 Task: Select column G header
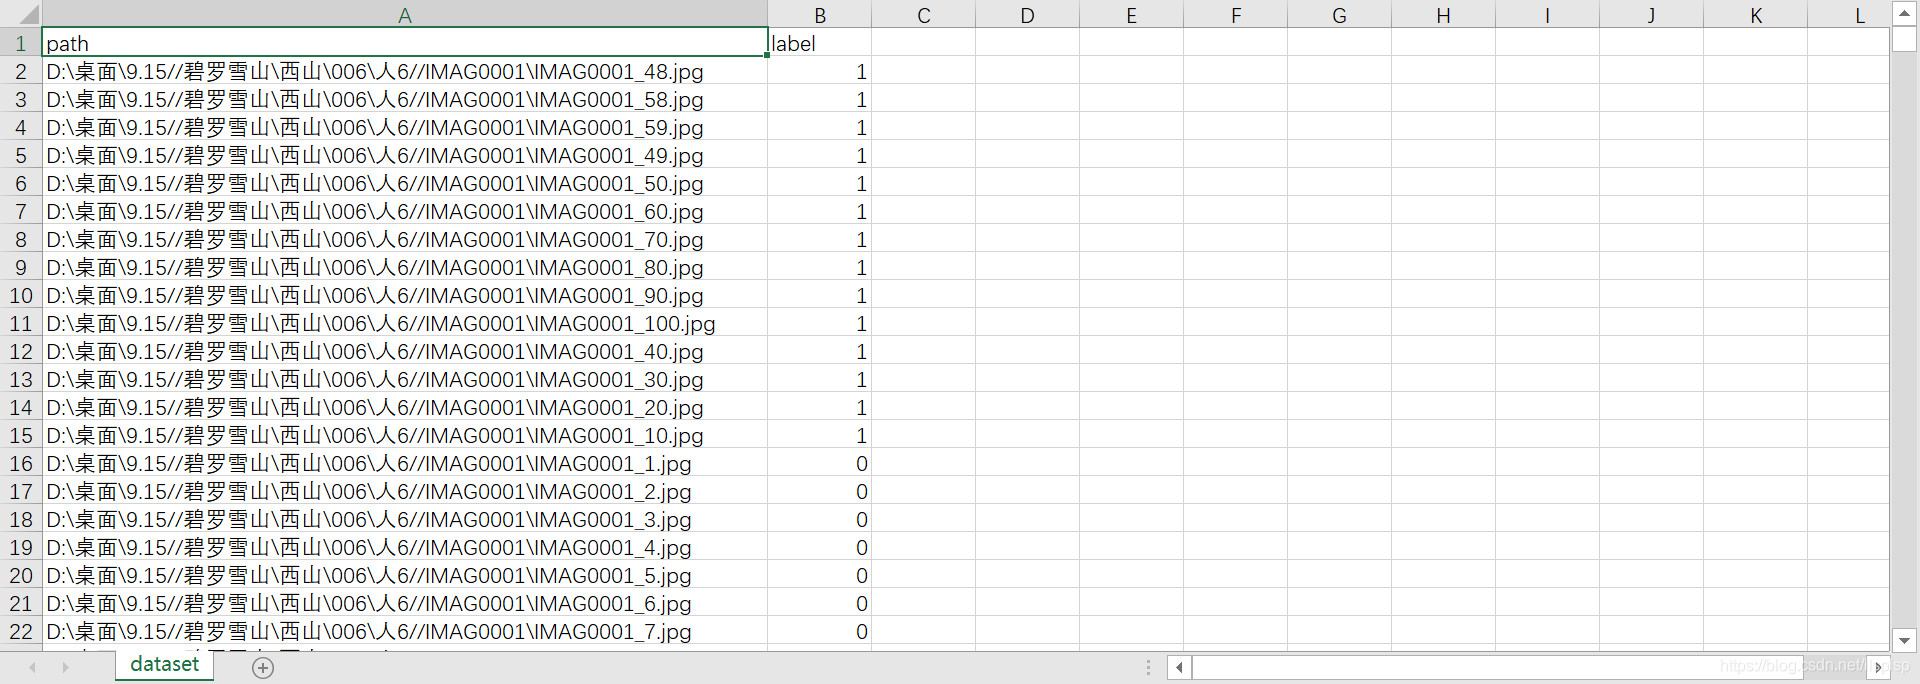(x=1340, y=14)
